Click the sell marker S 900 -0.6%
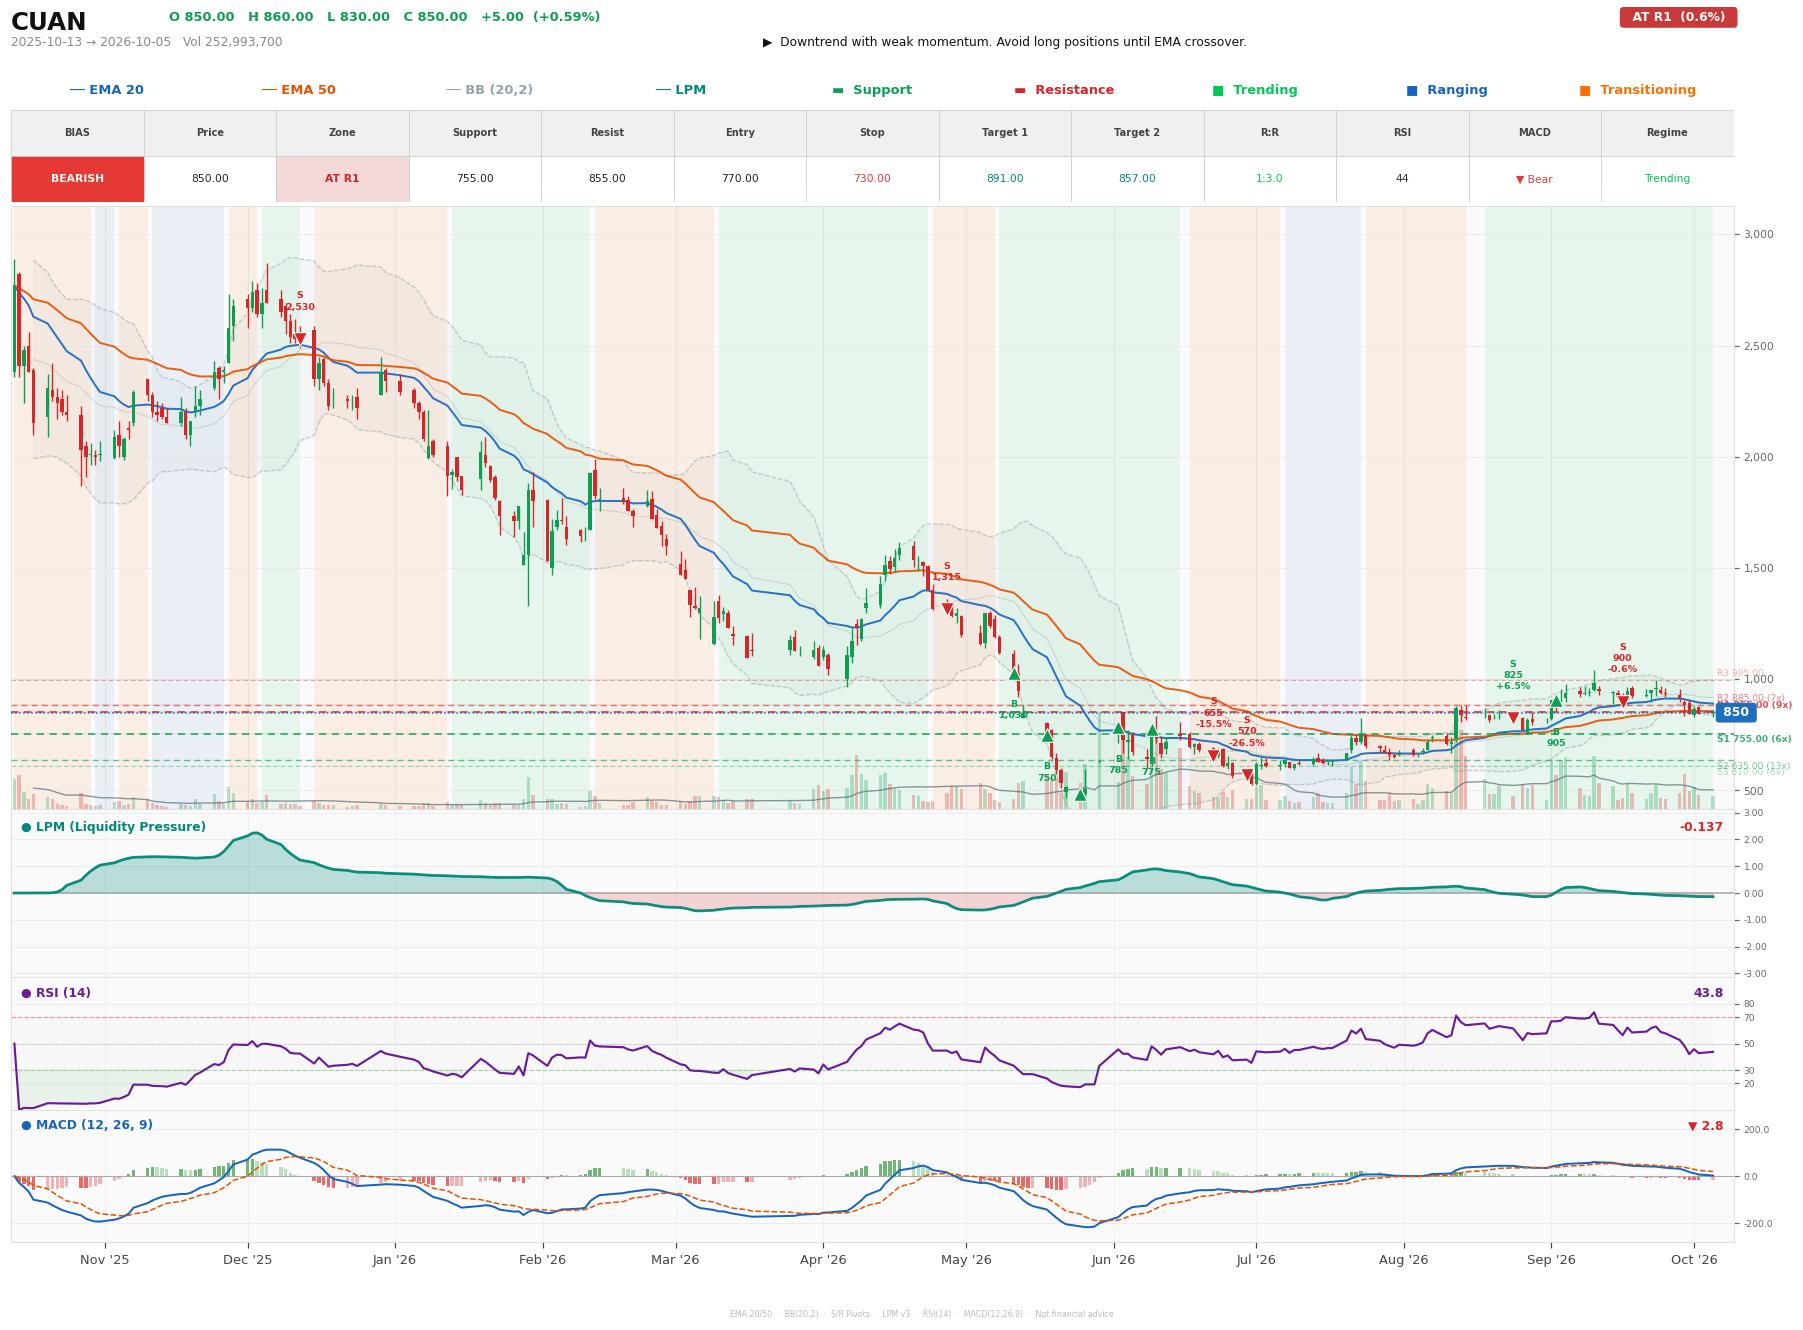Screen dimensions: 1803x1330 click(x=1622, y=701)
